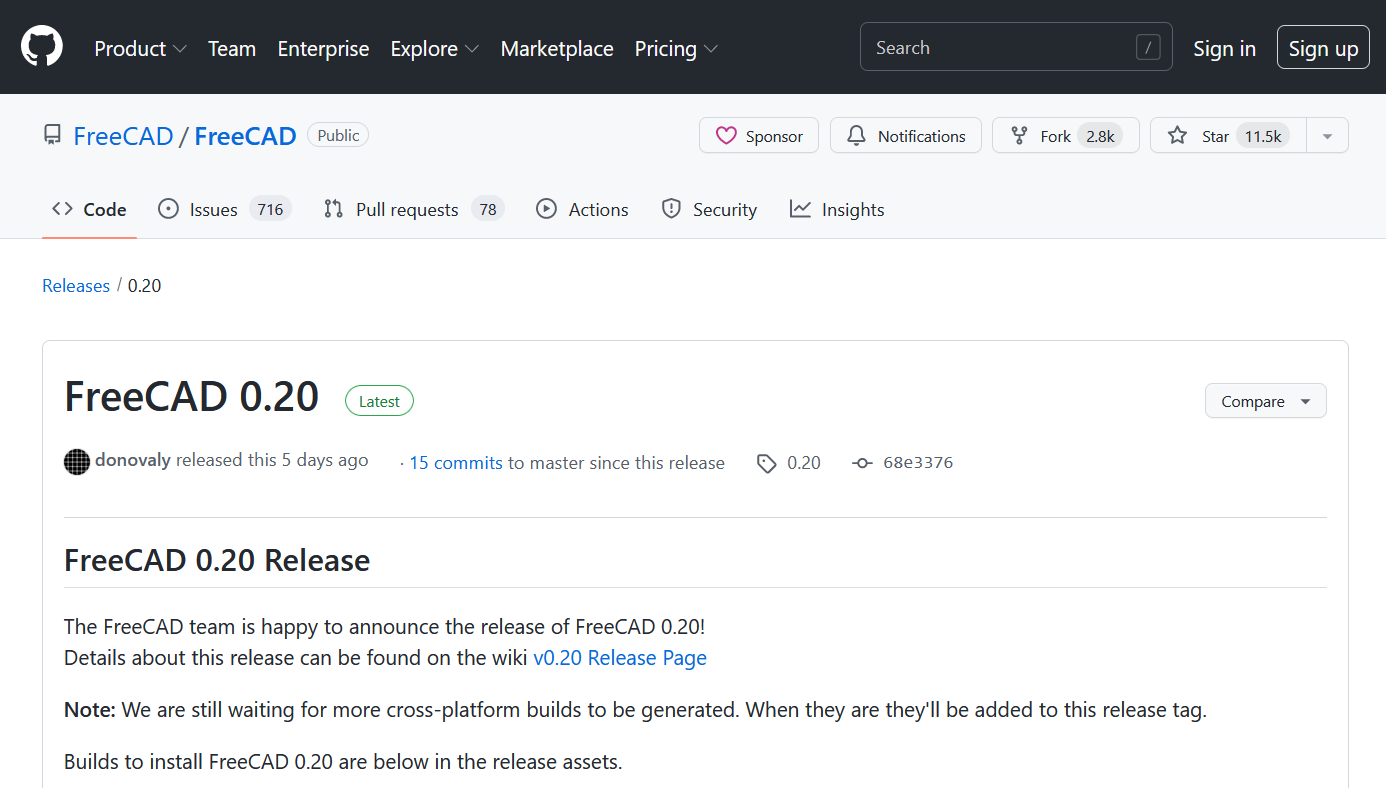Image resolution: width=1386 pixels, height=788 pixels.
Task: Open the dropdown arrow next to Star
Action: (x=1328, y=136)
